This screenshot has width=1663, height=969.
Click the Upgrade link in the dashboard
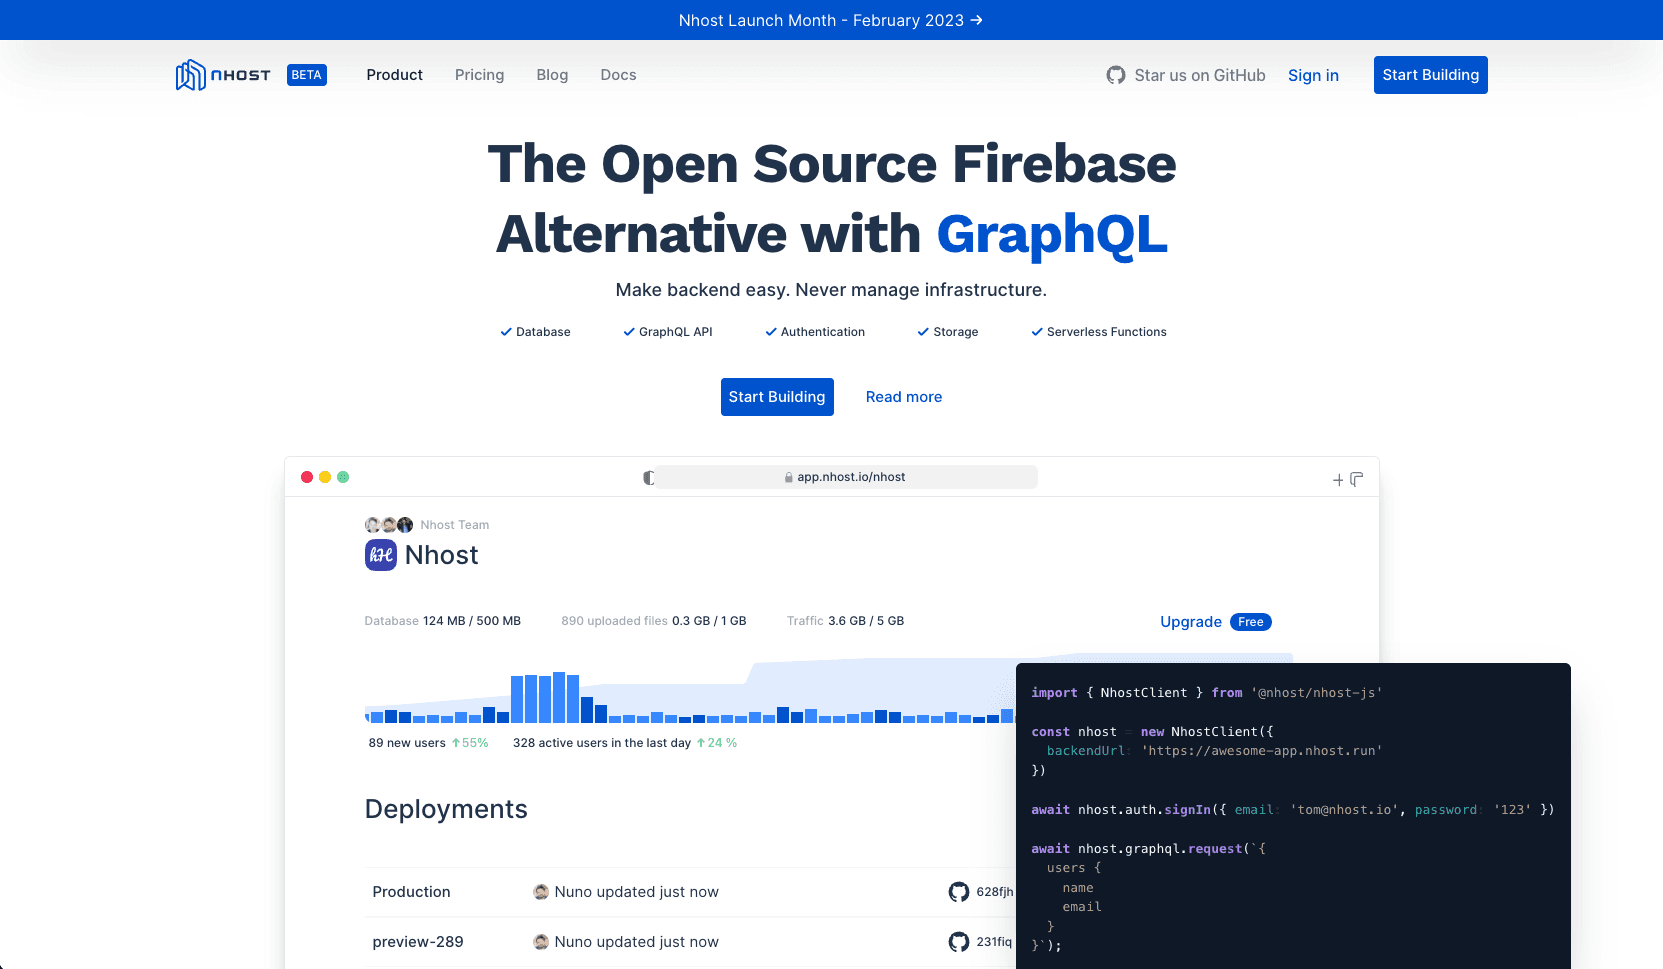click(1191, 622)
